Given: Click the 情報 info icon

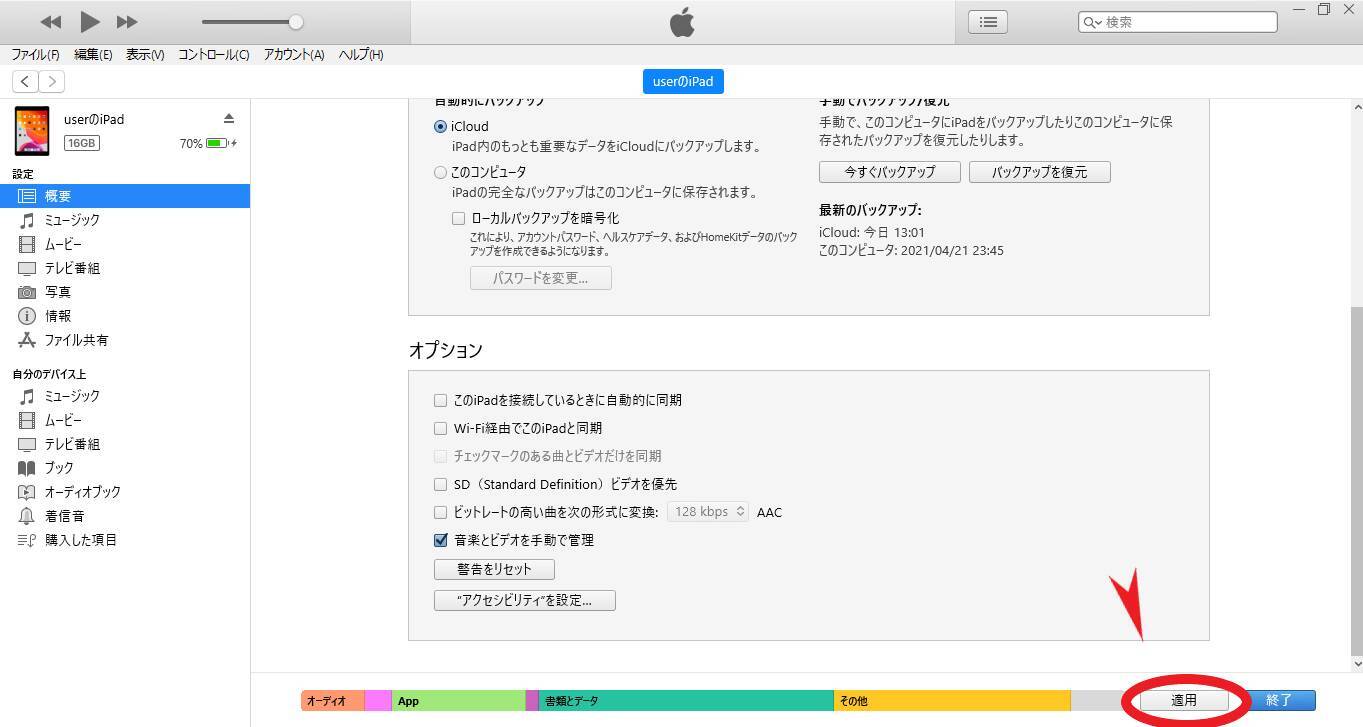Looking at the screenshot, I should (x=27, y=316).
